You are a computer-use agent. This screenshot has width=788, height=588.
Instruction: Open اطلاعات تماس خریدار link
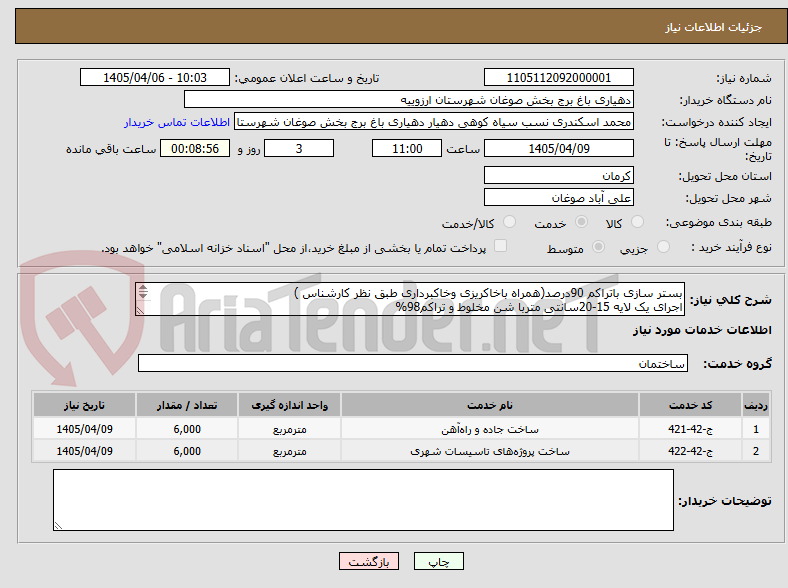tap(177, 122)
